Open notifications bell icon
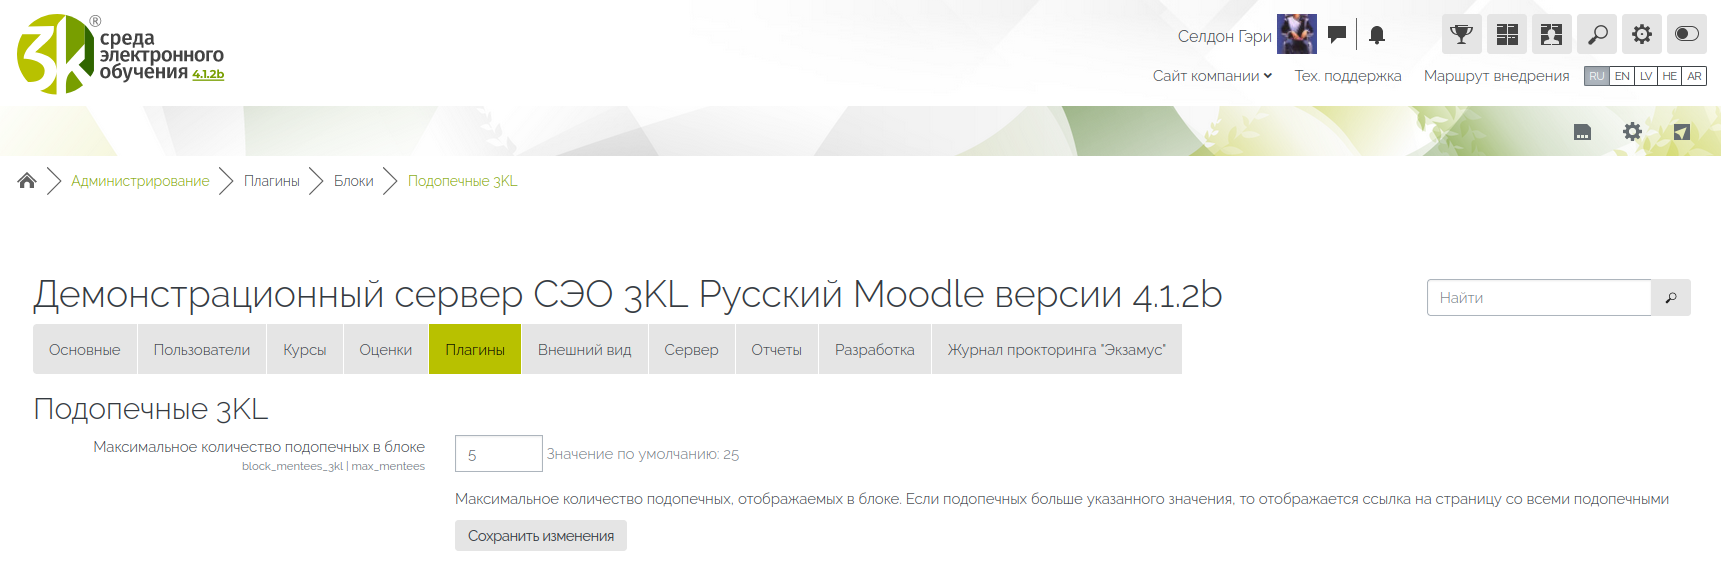Image resolution: width=1721 pixels, height=574 pixels. click(x=1377, y=35)
